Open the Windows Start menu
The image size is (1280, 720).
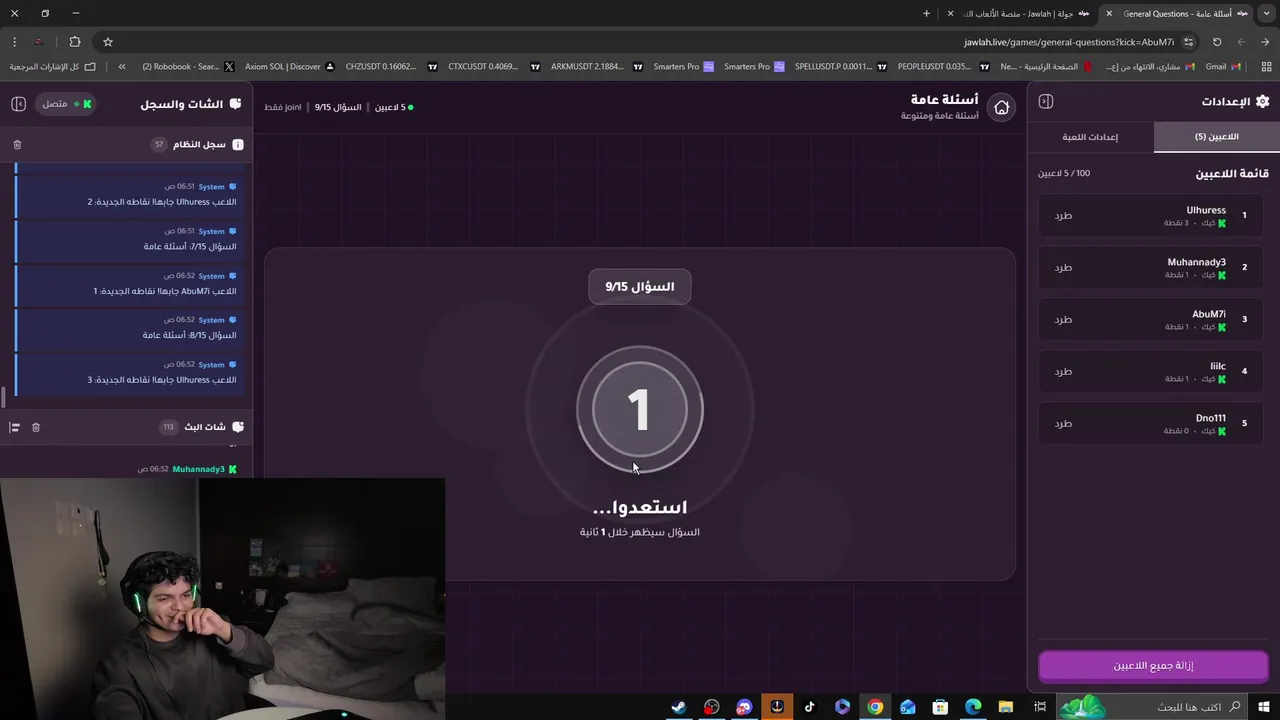pos(1264,707)
